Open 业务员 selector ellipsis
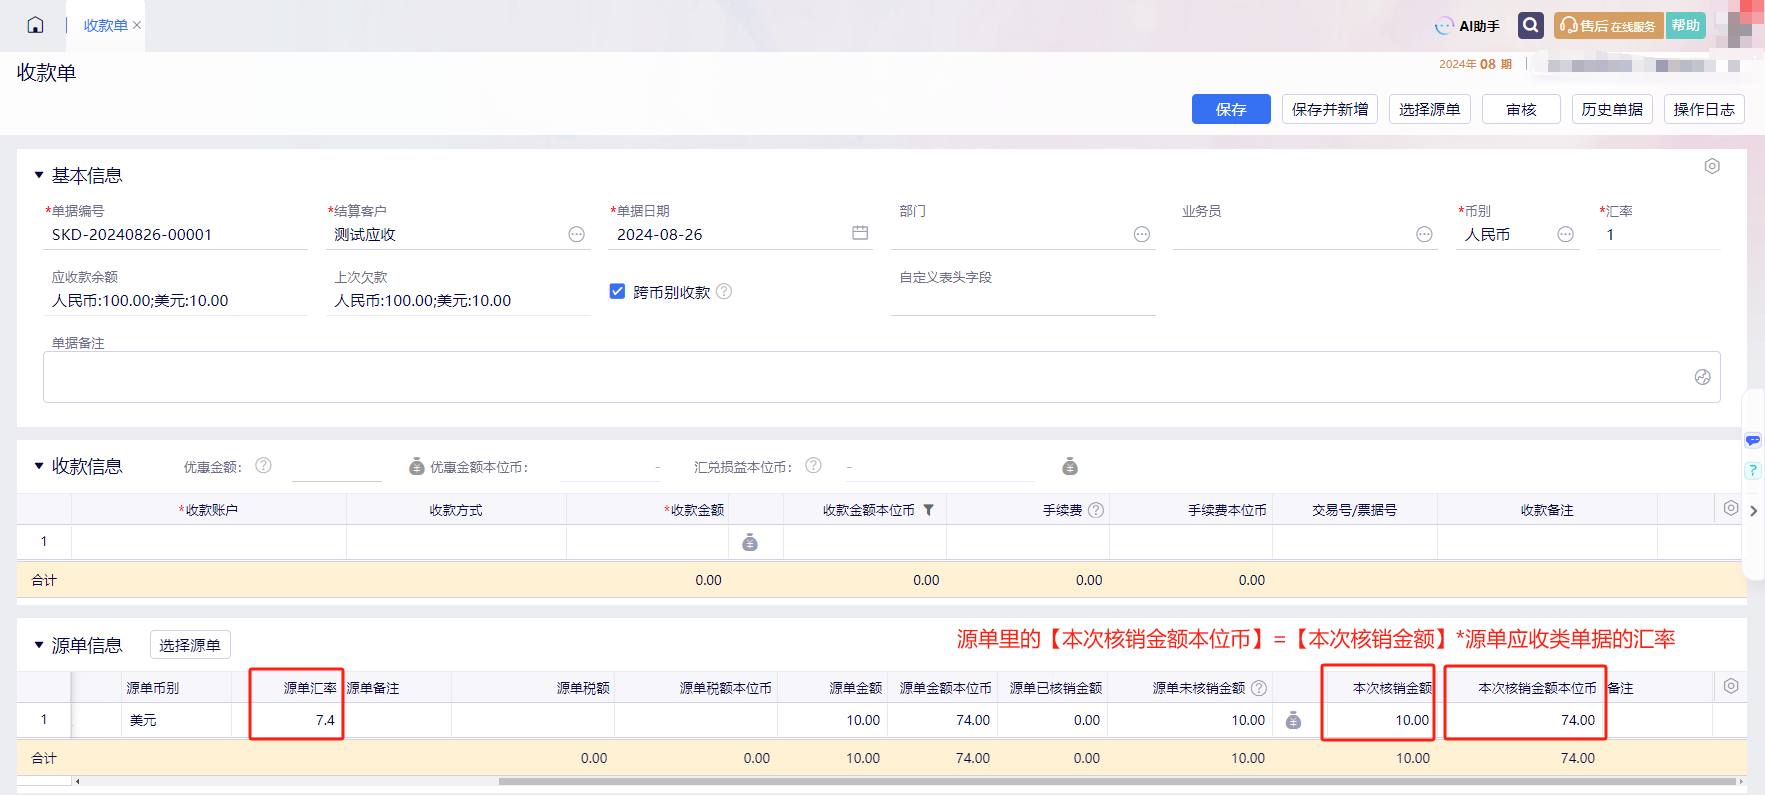The width and height of the screenshot is (1765, 795). click(1424, 234)
